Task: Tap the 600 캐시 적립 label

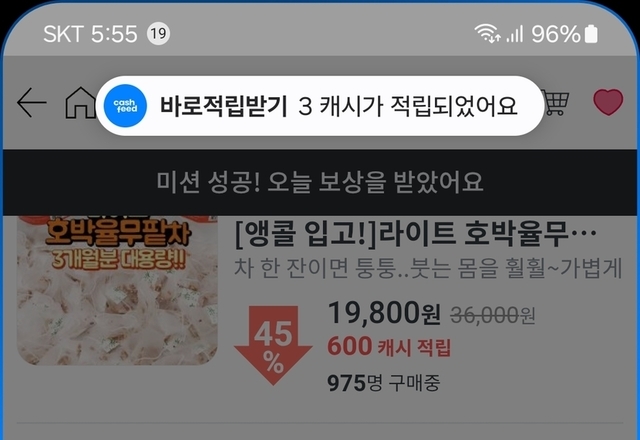Action: pyautogui.click(x=389, y=347)
